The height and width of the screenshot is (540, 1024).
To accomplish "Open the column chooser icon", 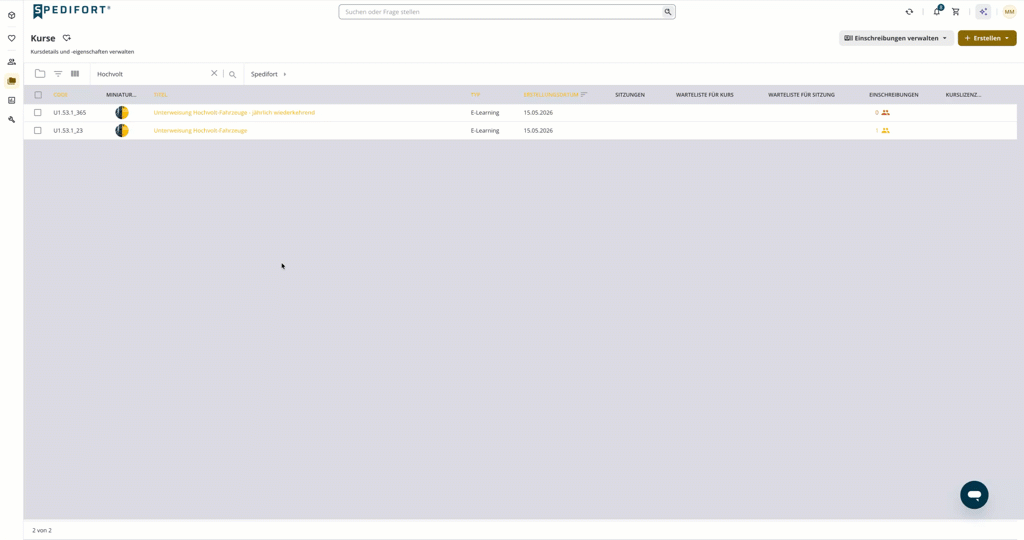I will (x=75, y=74).
